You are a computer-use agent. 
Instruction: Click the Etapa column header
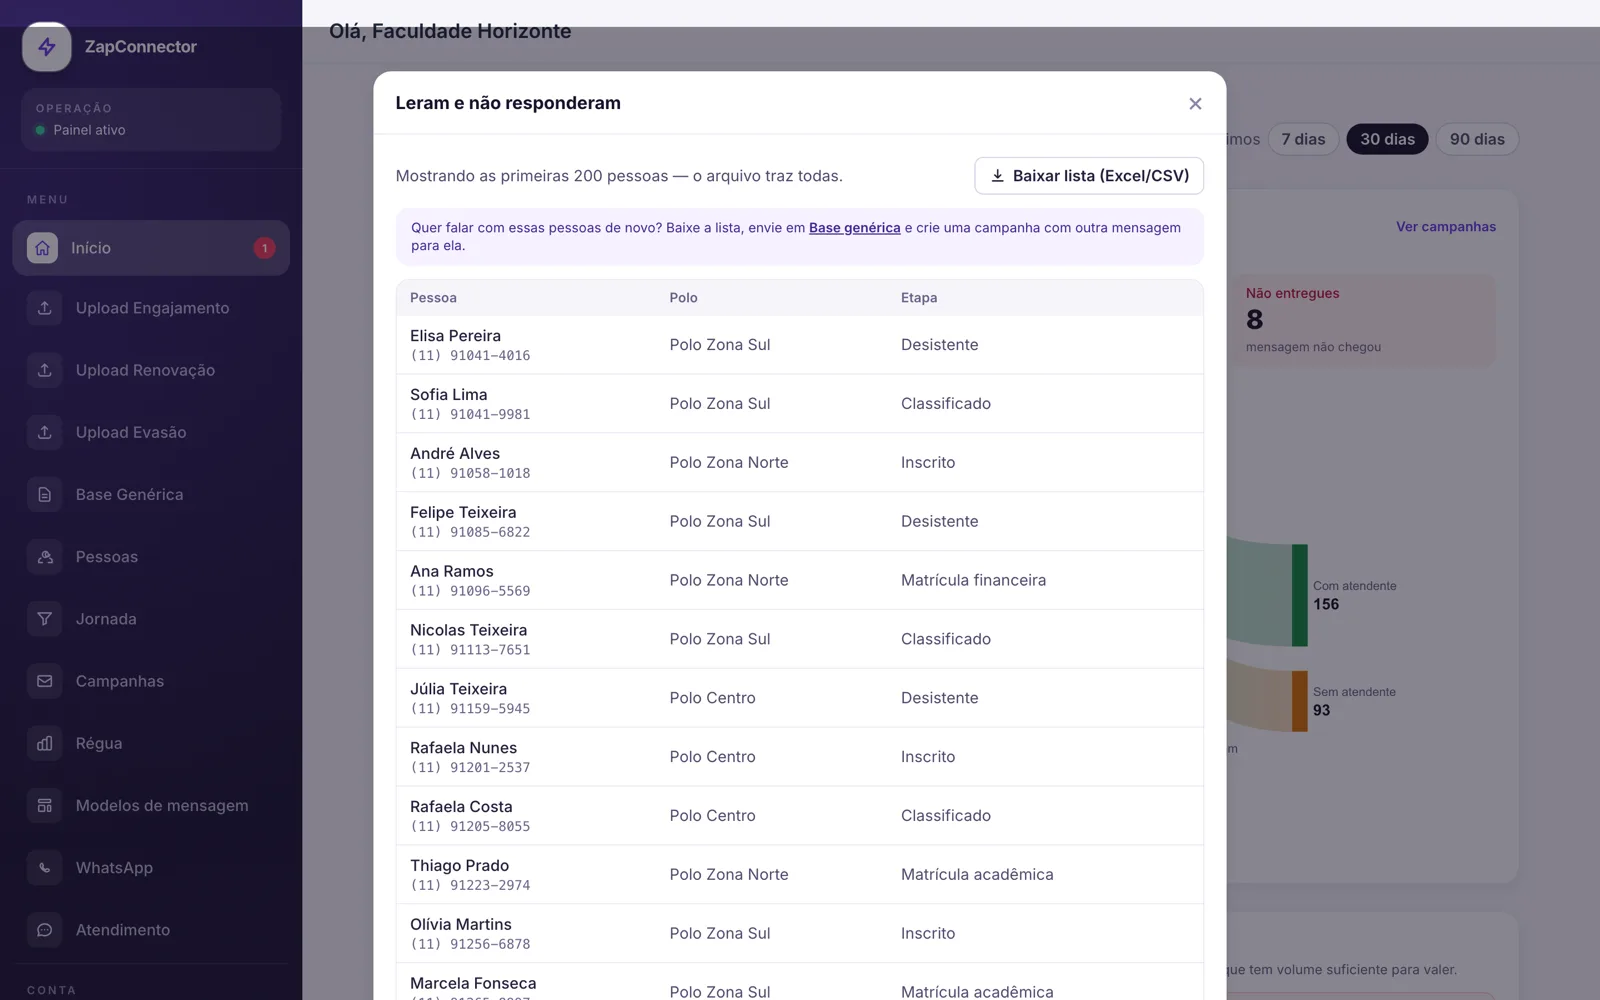pyautogui.click(x=919, y=298)
